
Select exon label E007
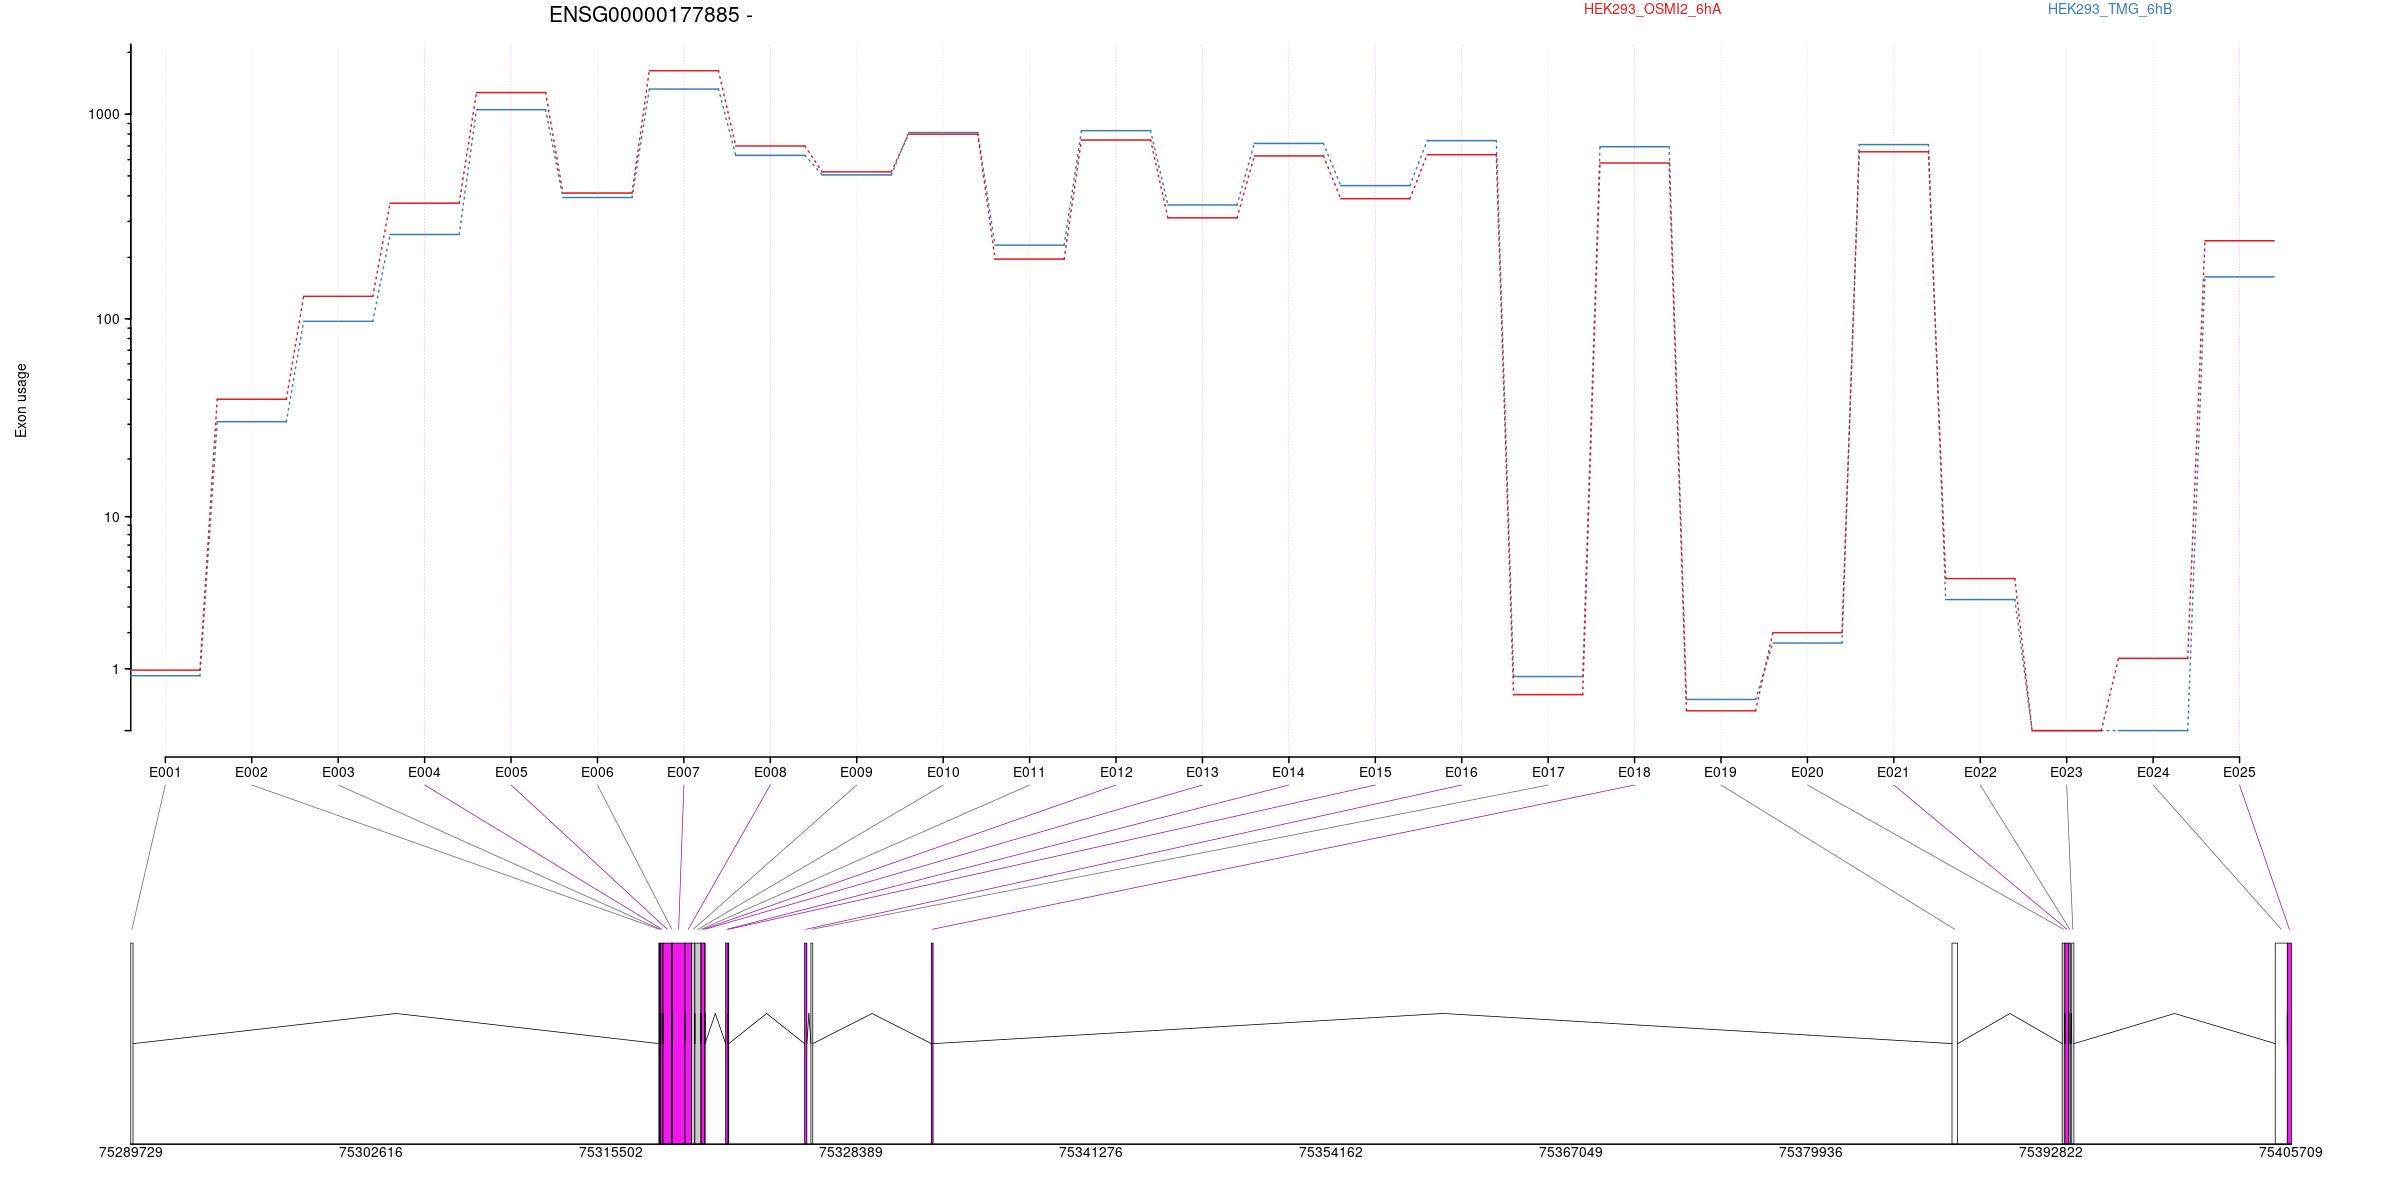[684, 772]
